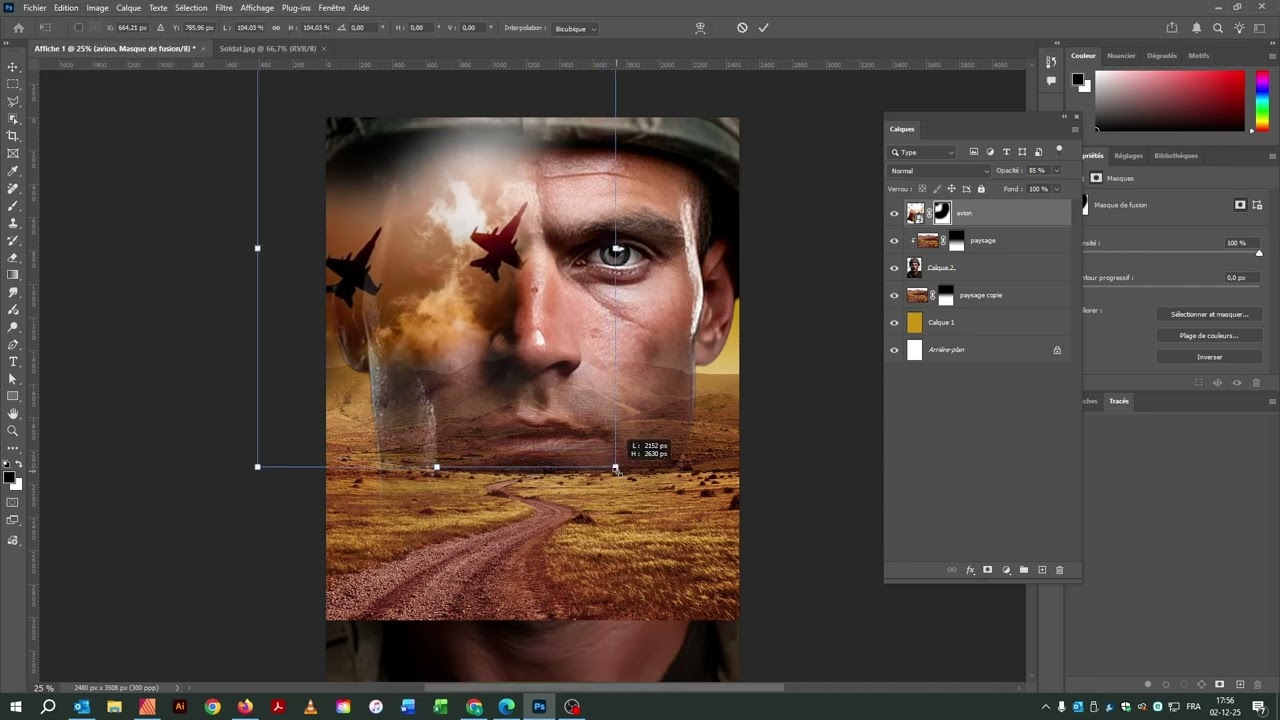
Task: Select the Crop tool
Action: pyautogui.click(x=13, y=136)
